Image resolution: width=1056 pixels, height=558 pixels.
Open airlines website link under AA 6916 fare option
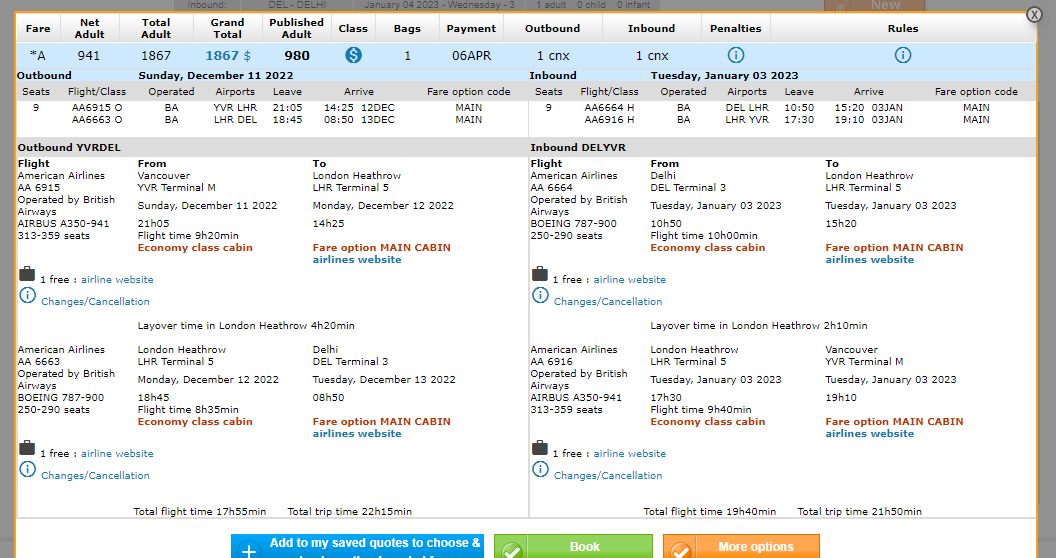pyautogui.click(x=869, y=434)
